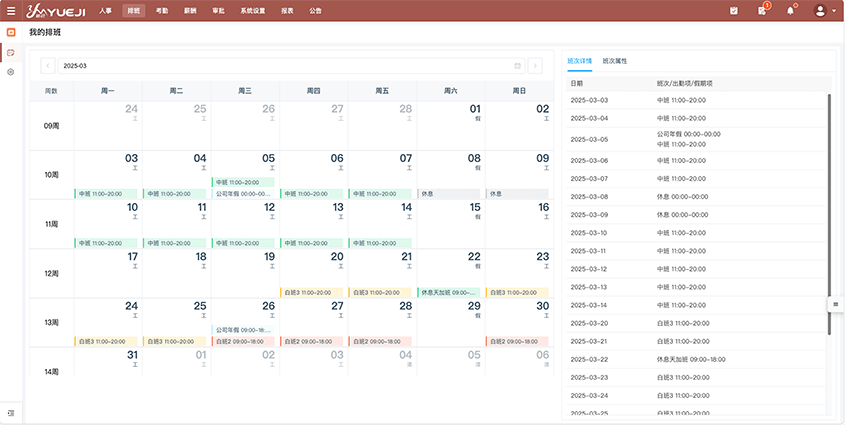Open the notification bell icon

pos(790,11)
